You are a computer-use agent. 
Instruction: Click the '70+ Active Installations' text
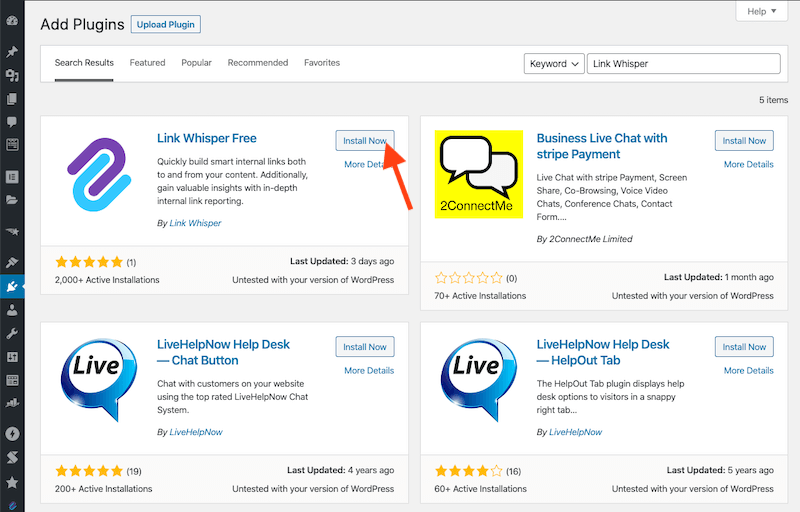click(x=480, y=296)
